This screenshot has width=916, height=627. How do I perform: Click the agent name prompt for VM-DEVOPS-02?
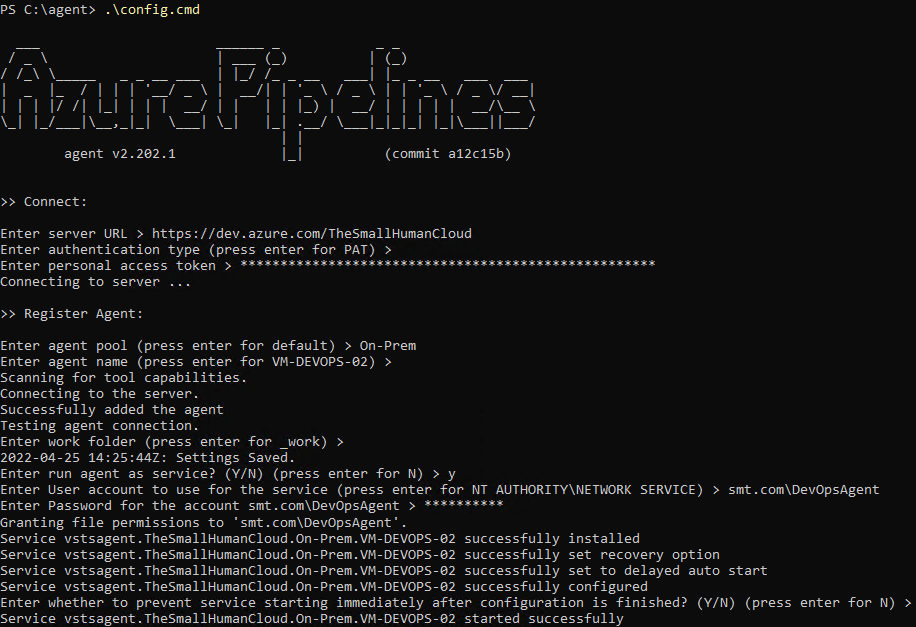click(x=196, y=361)
